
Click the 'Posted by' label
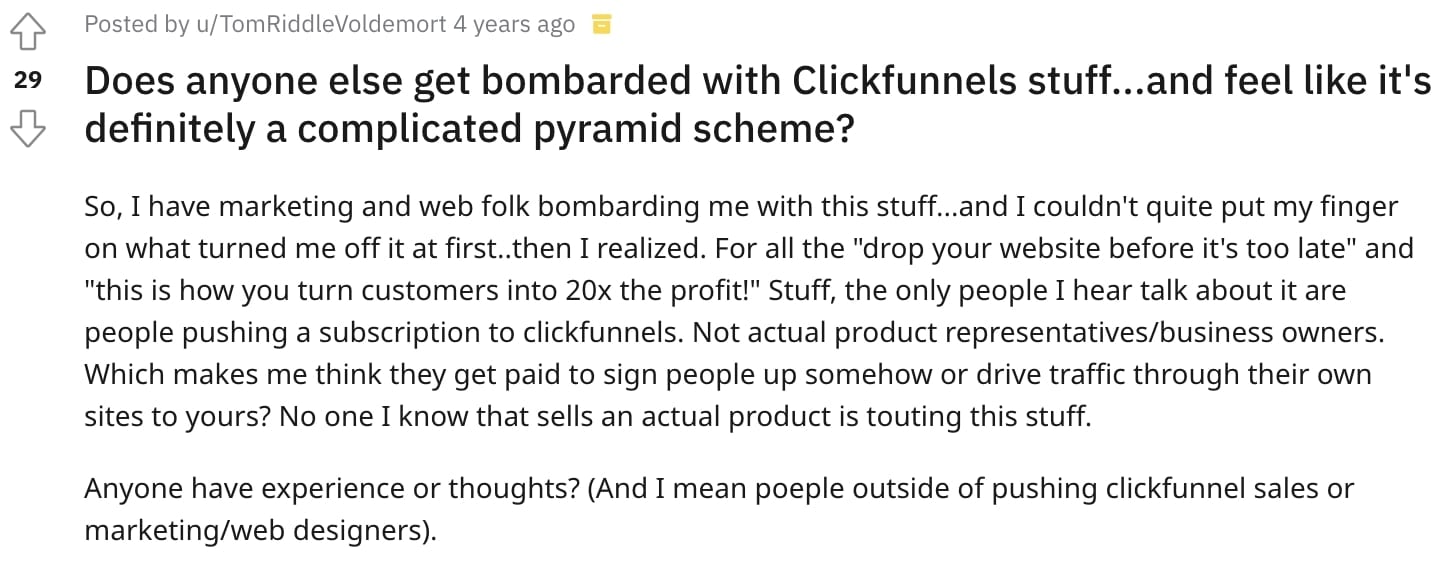(x=136, y=24)
